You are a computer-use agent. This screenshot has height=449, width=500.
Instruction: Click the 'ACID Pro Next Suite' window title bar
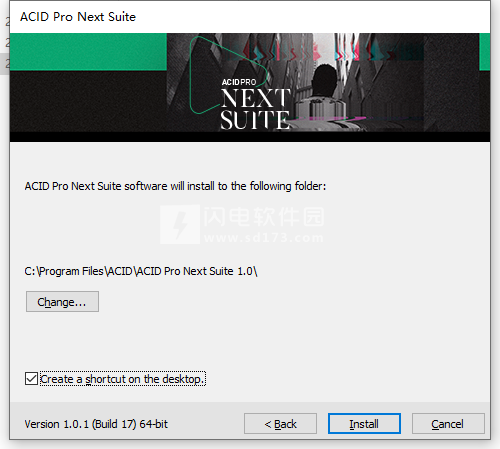[250, 17]
